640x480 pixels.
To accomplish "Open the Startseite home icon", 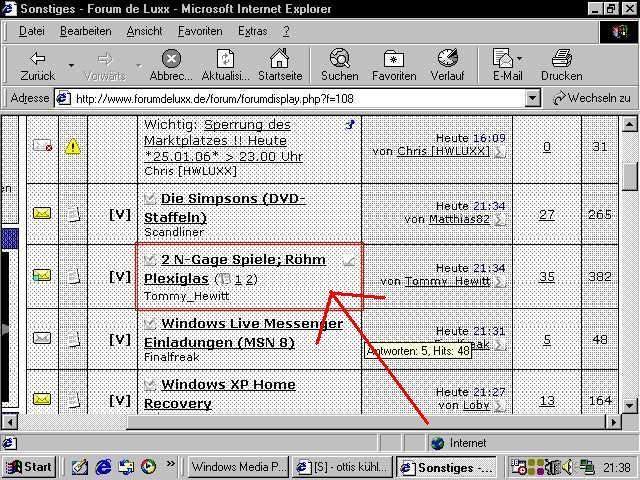I will (x=280, y=65).
